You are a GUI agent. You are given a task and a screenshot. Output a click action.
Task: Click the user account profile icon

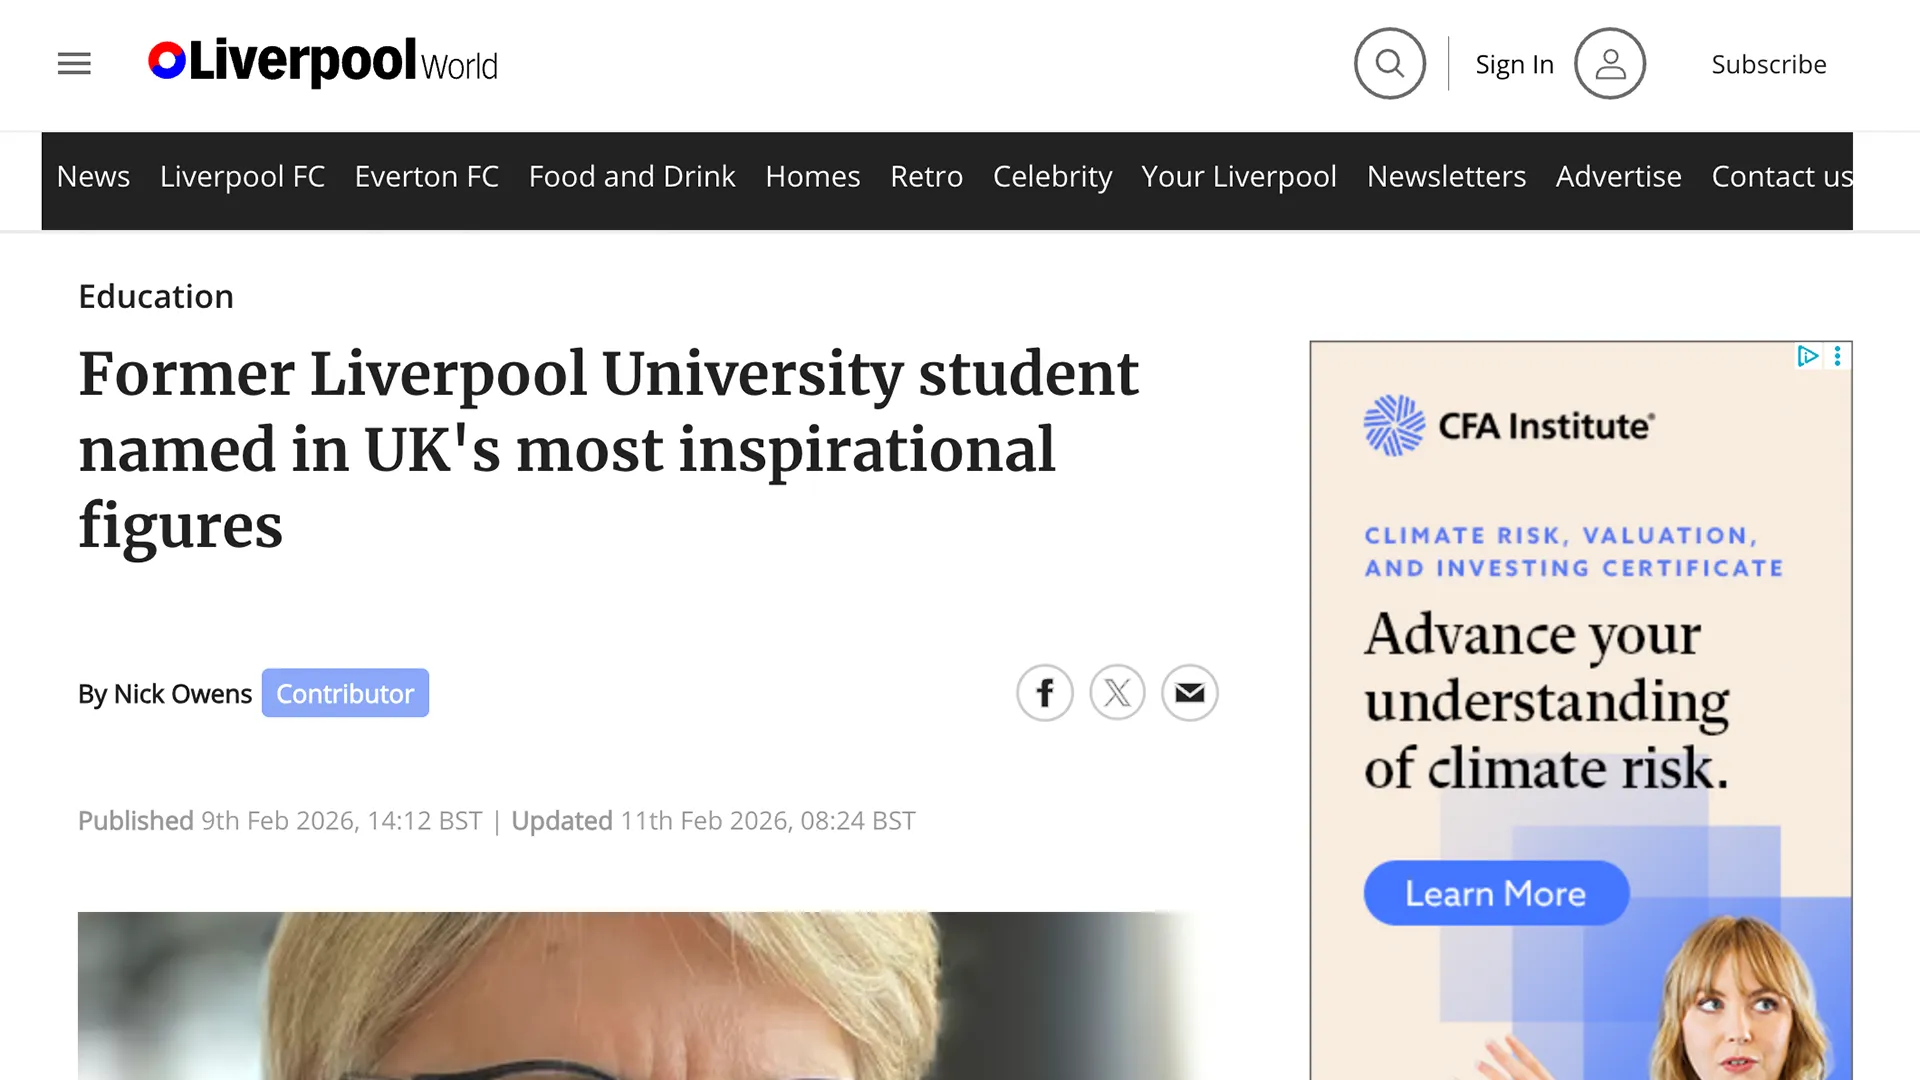click(x=1609, y=64)
